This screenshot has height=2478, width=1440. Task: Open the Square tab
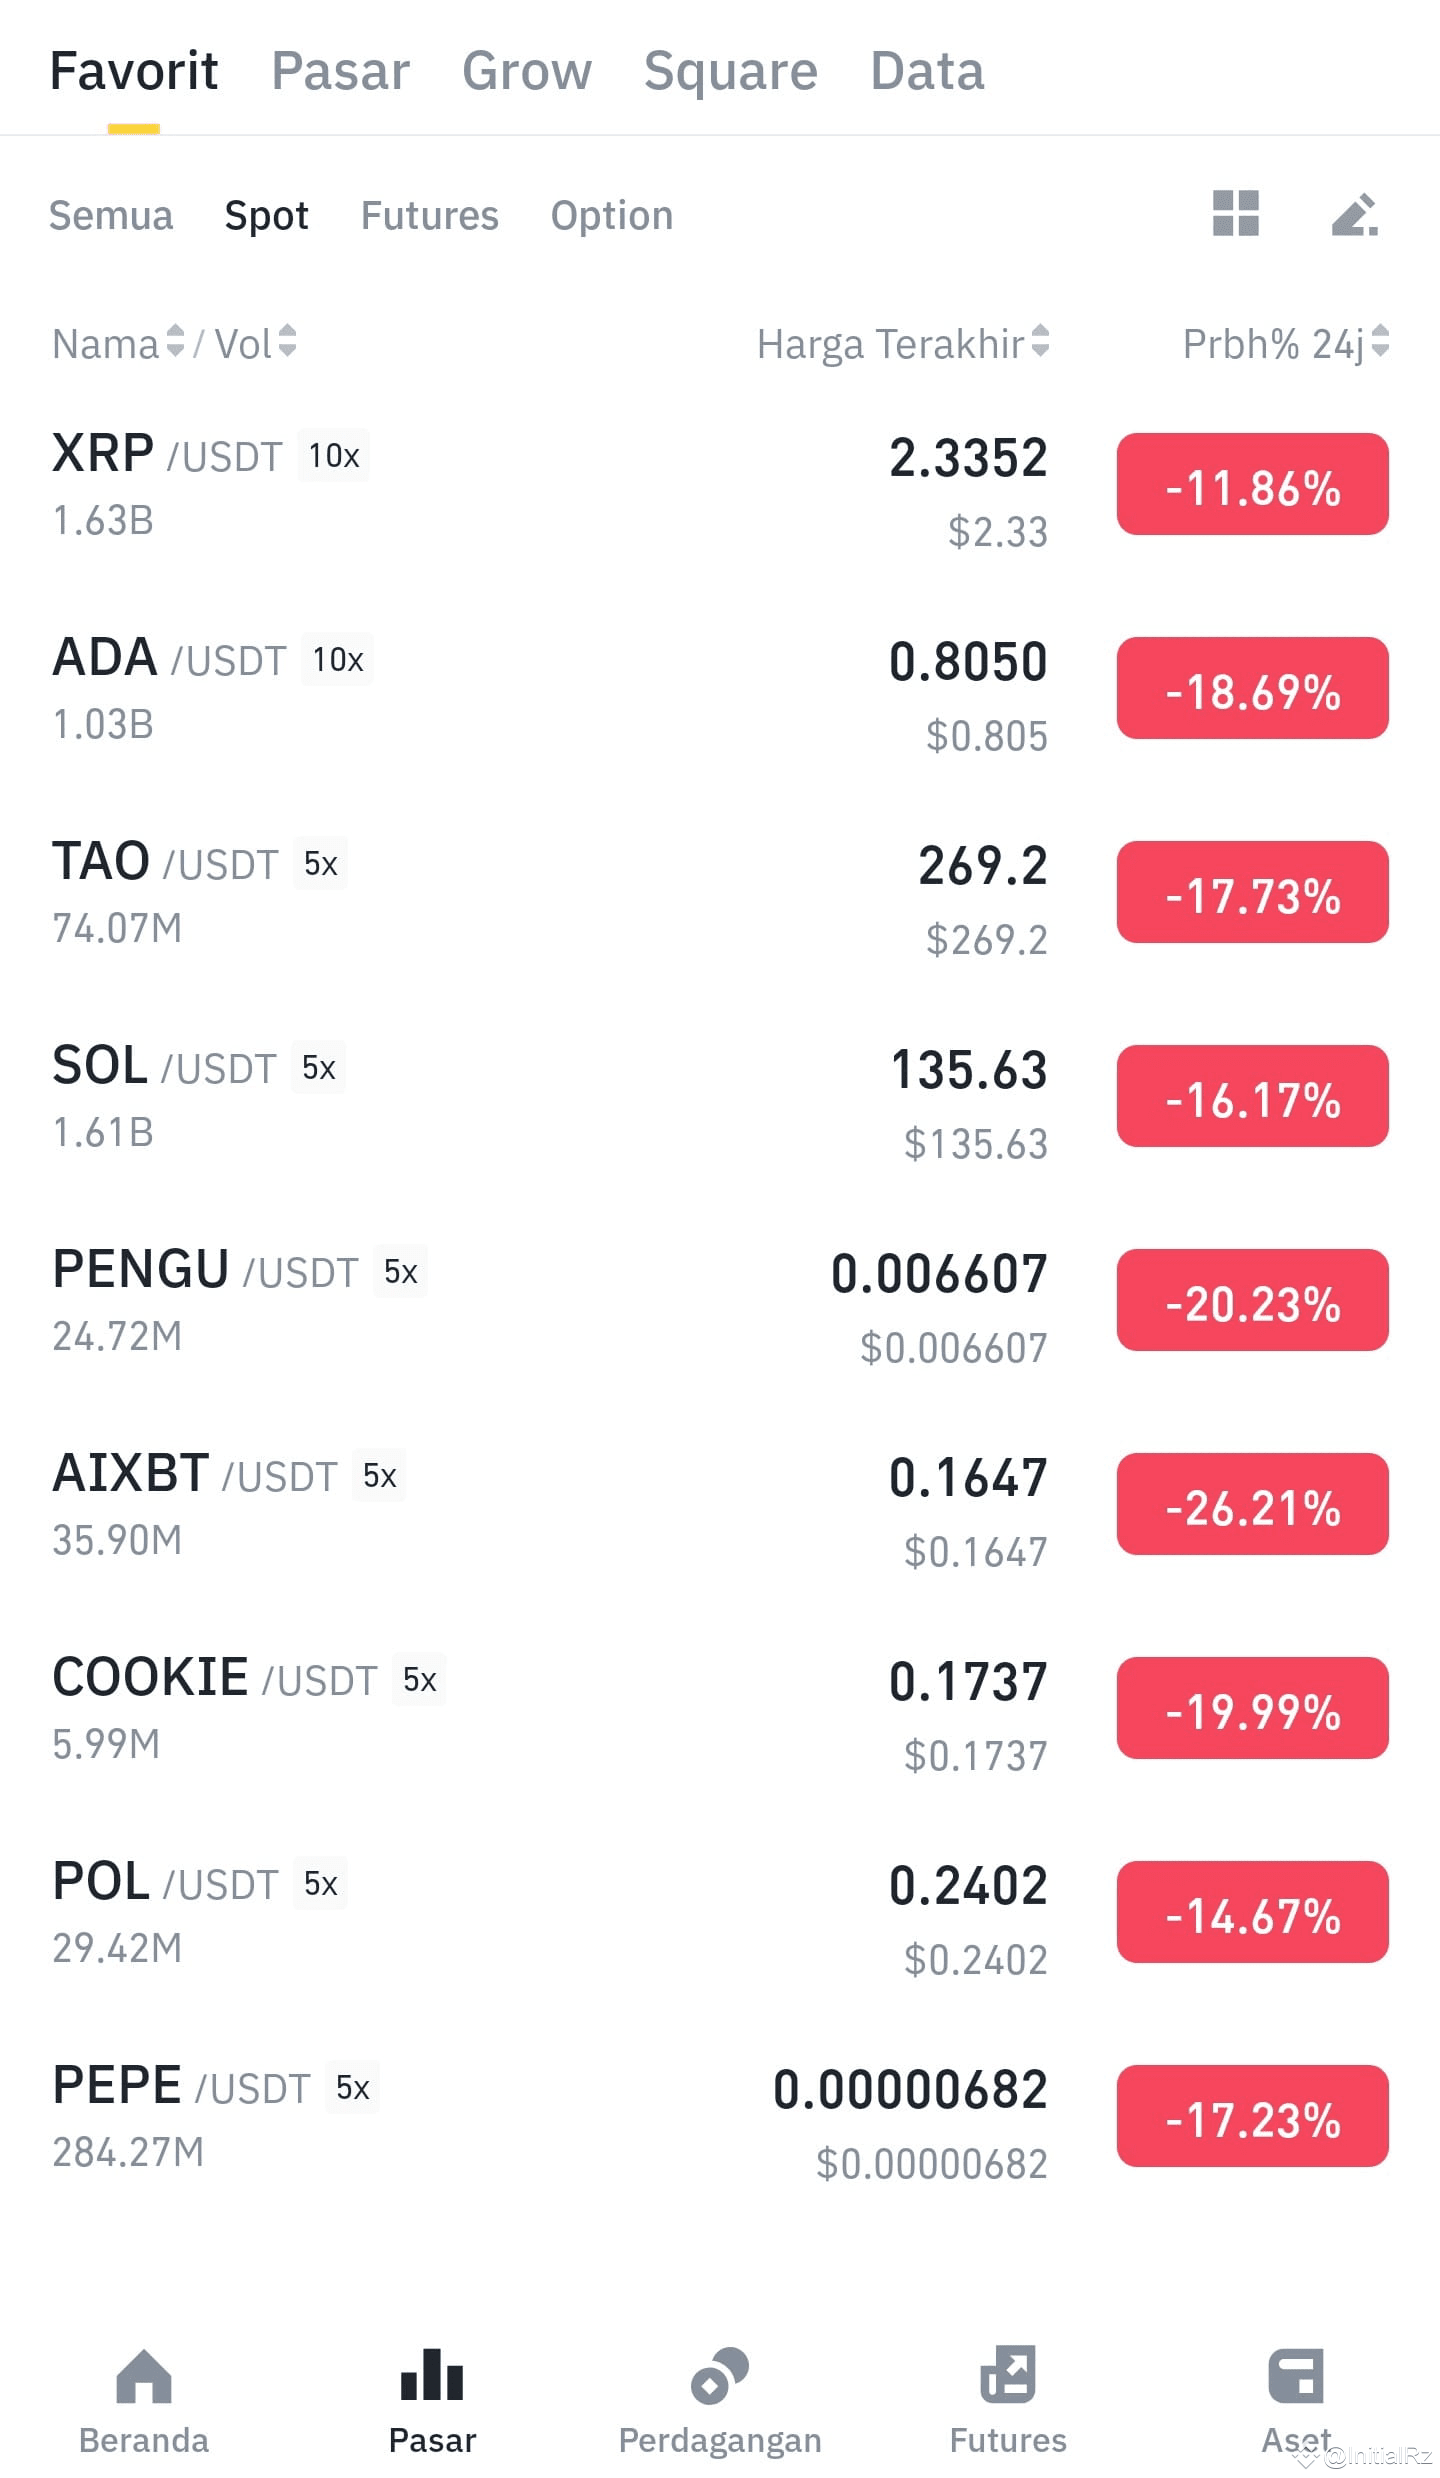731,70
